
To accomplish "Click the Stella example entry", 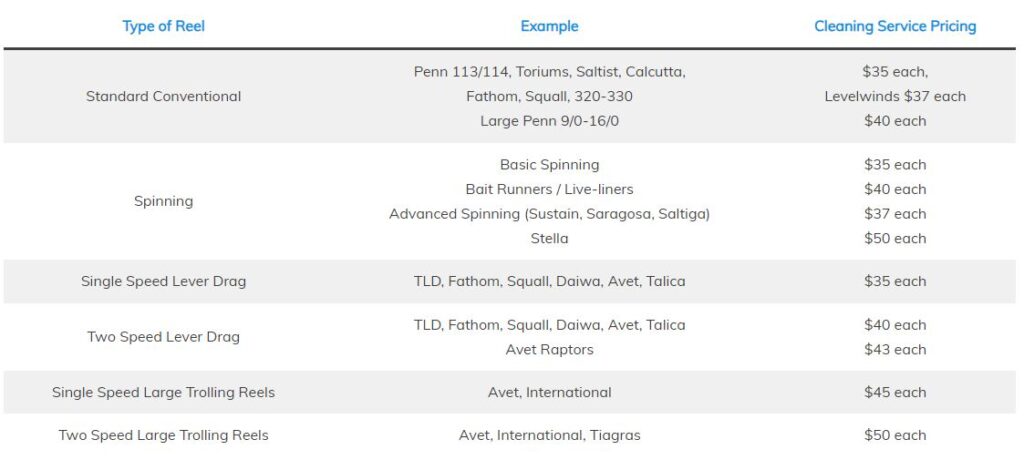I will pyautogui.click(x=549, y=238).
